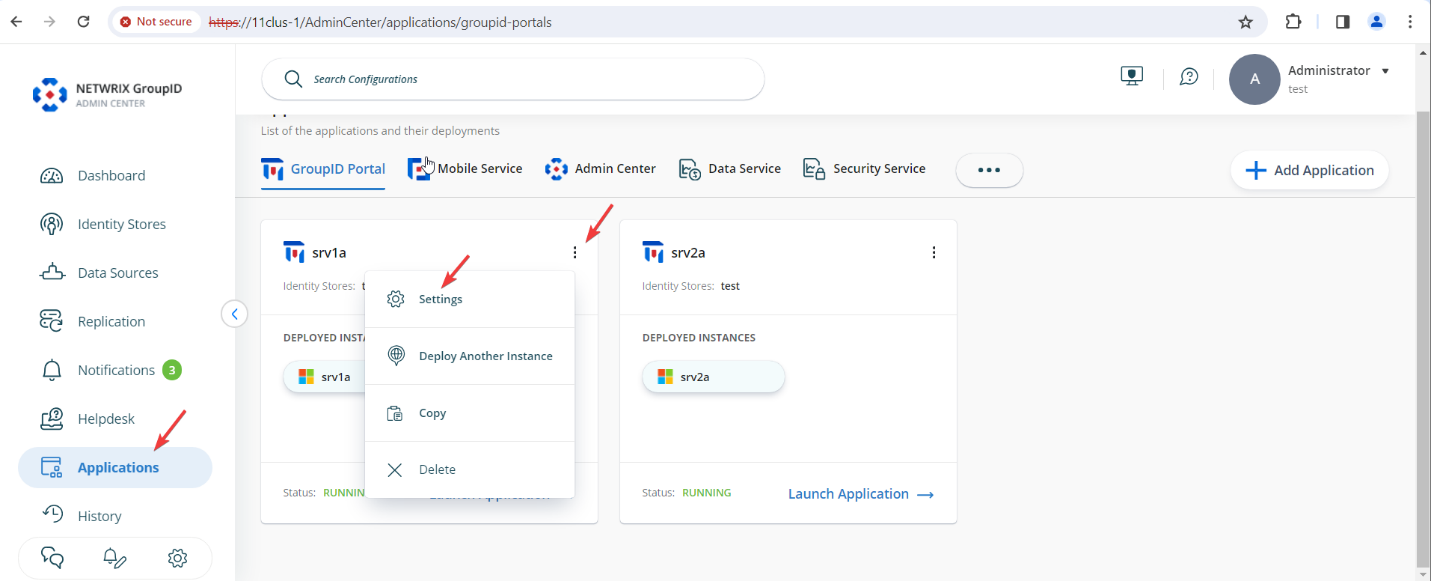Choose Delete from the srv1a menu
This screenshot has height=581, width=1431.
[x=439, y=469]
